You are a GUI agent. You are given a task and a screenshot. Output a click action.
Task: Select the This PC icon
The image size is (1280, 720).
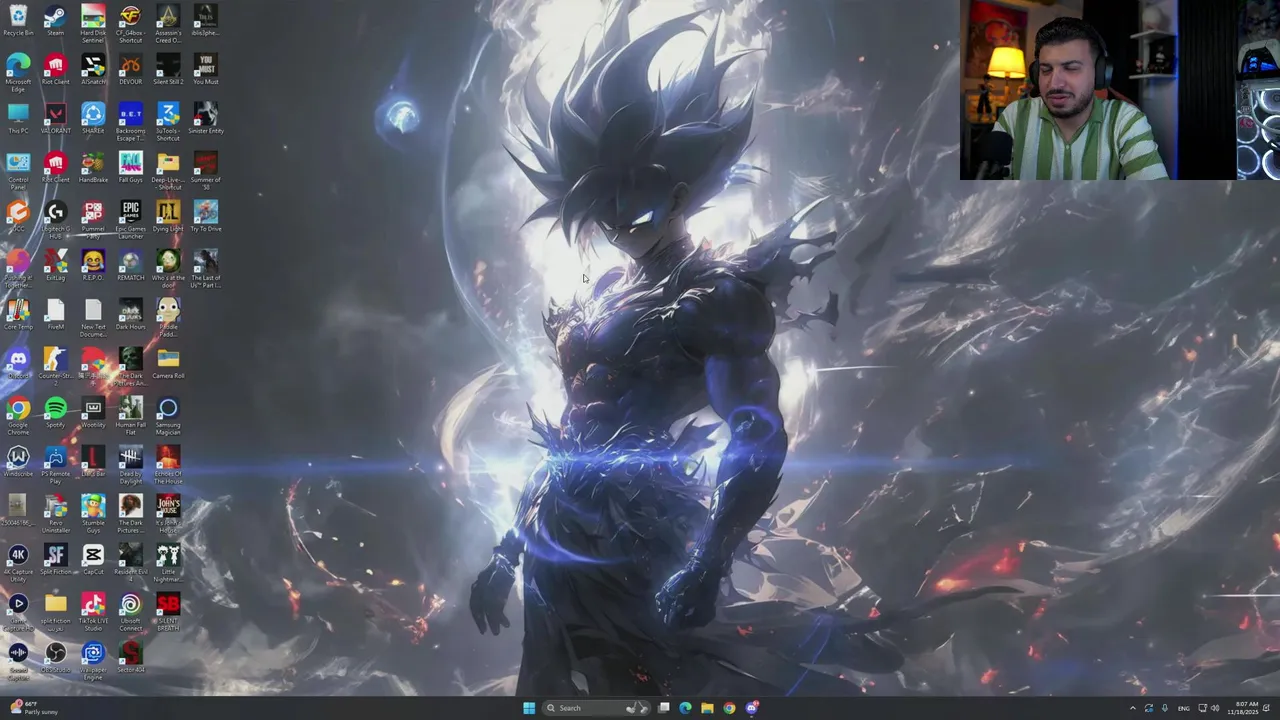coord(18,118)
